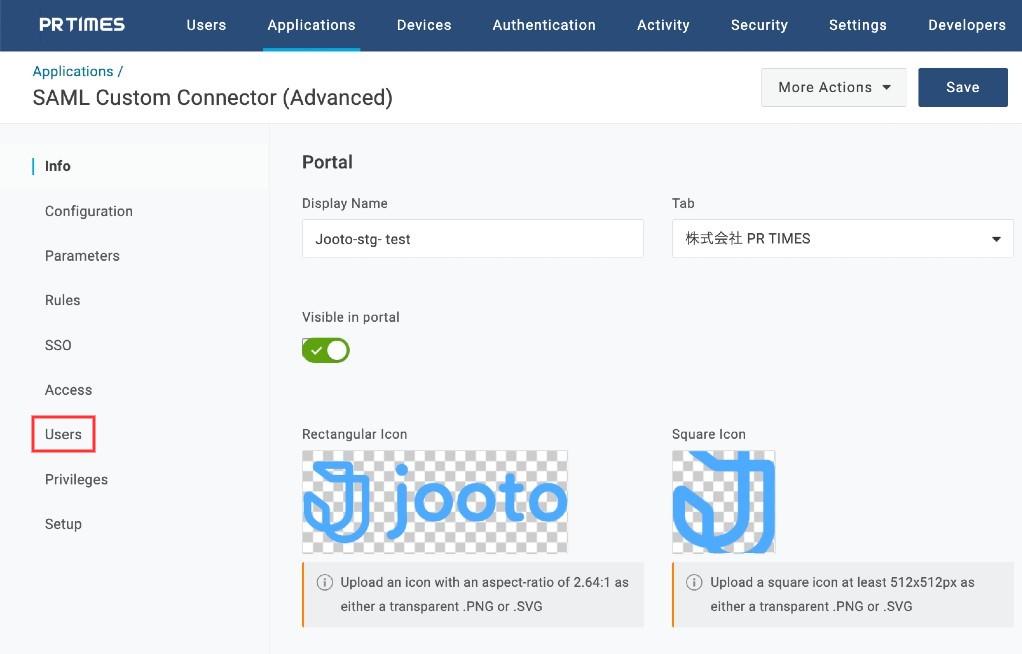Image resolution: width=1022 pixels, height=654 pixels.
Task: Click the rectangular Jooto icon image
Action: point(435,501)
